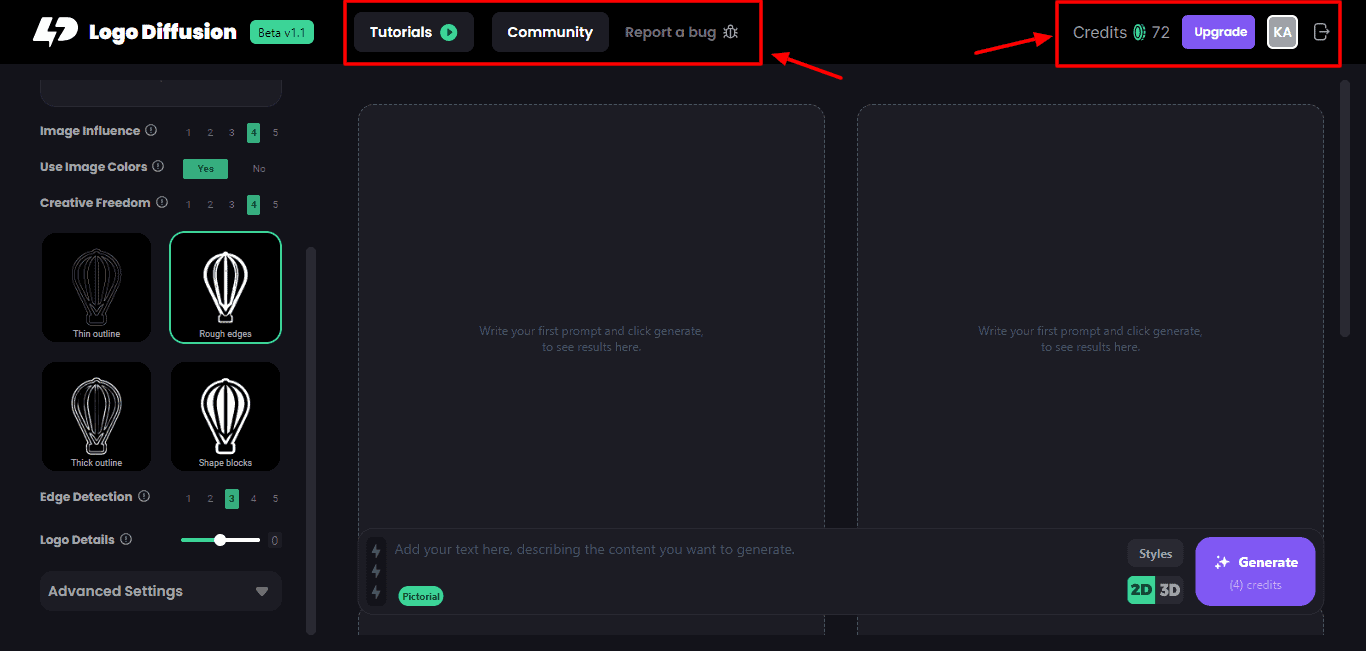Screen dimensions: 1366x651
Task: Set Creative Freedom to 5
Action: tap(275, 205)
